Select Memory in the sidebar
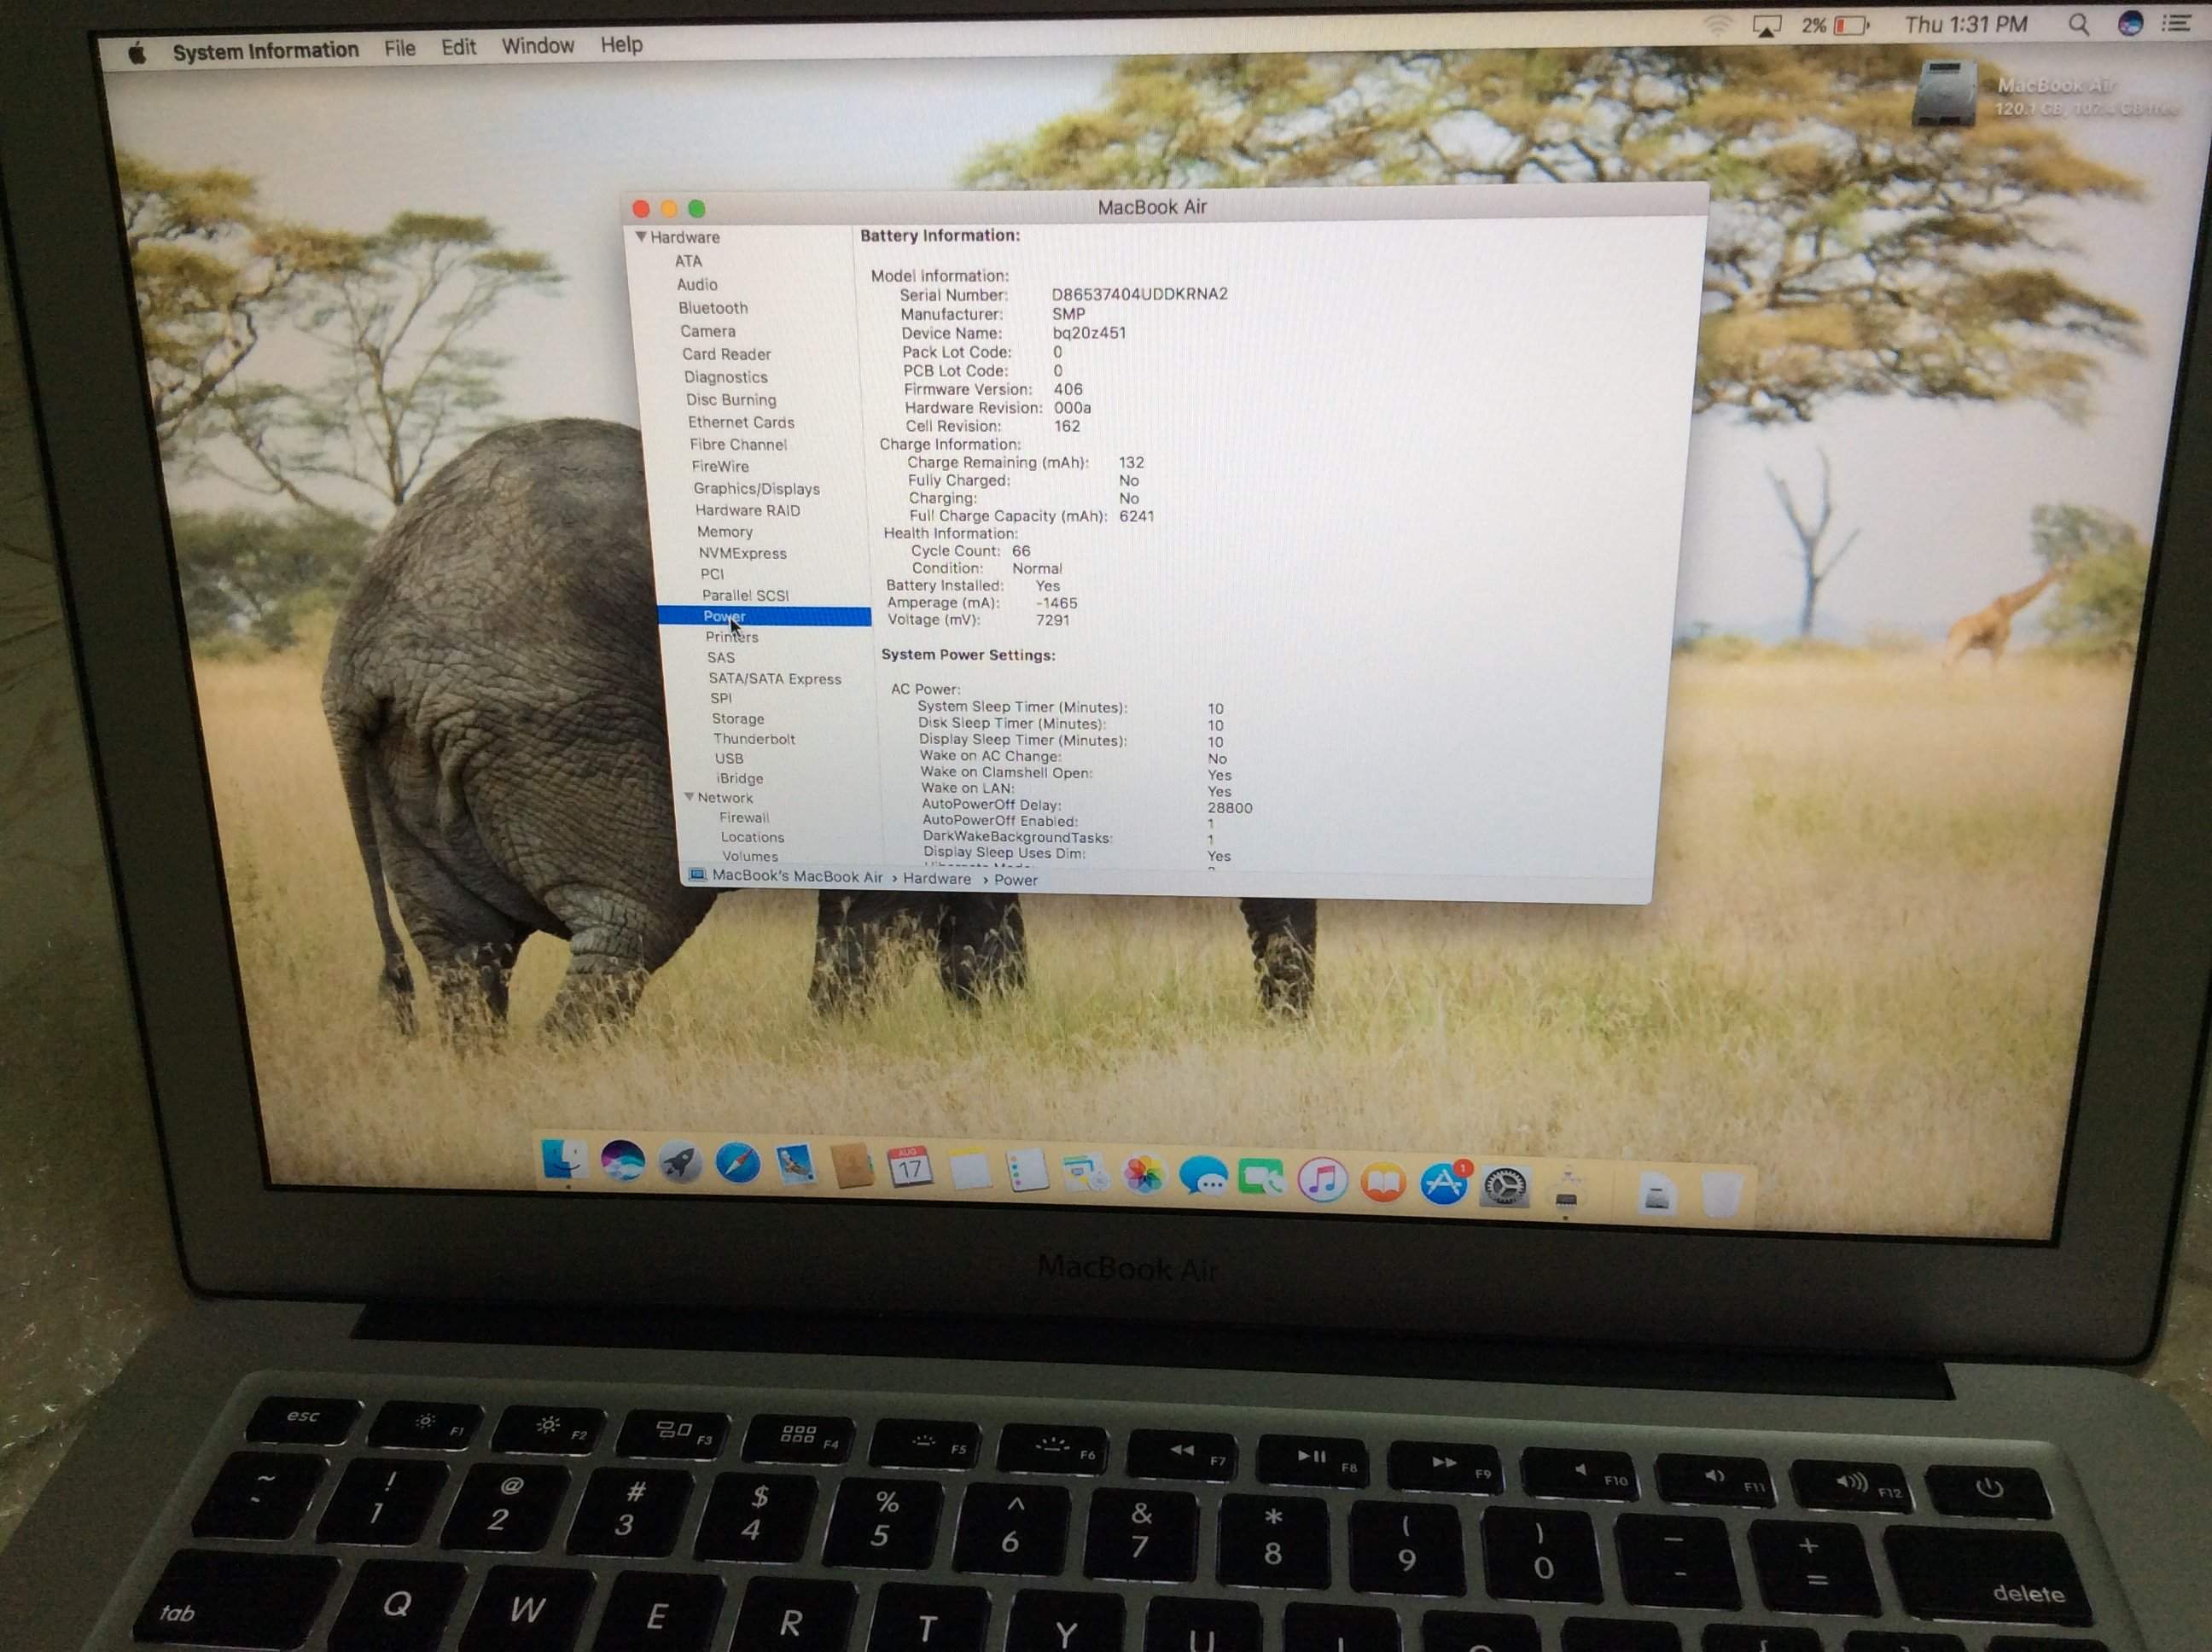Image resolution: width=2212 pixels, height=1652 pixels. click(724, 532)
